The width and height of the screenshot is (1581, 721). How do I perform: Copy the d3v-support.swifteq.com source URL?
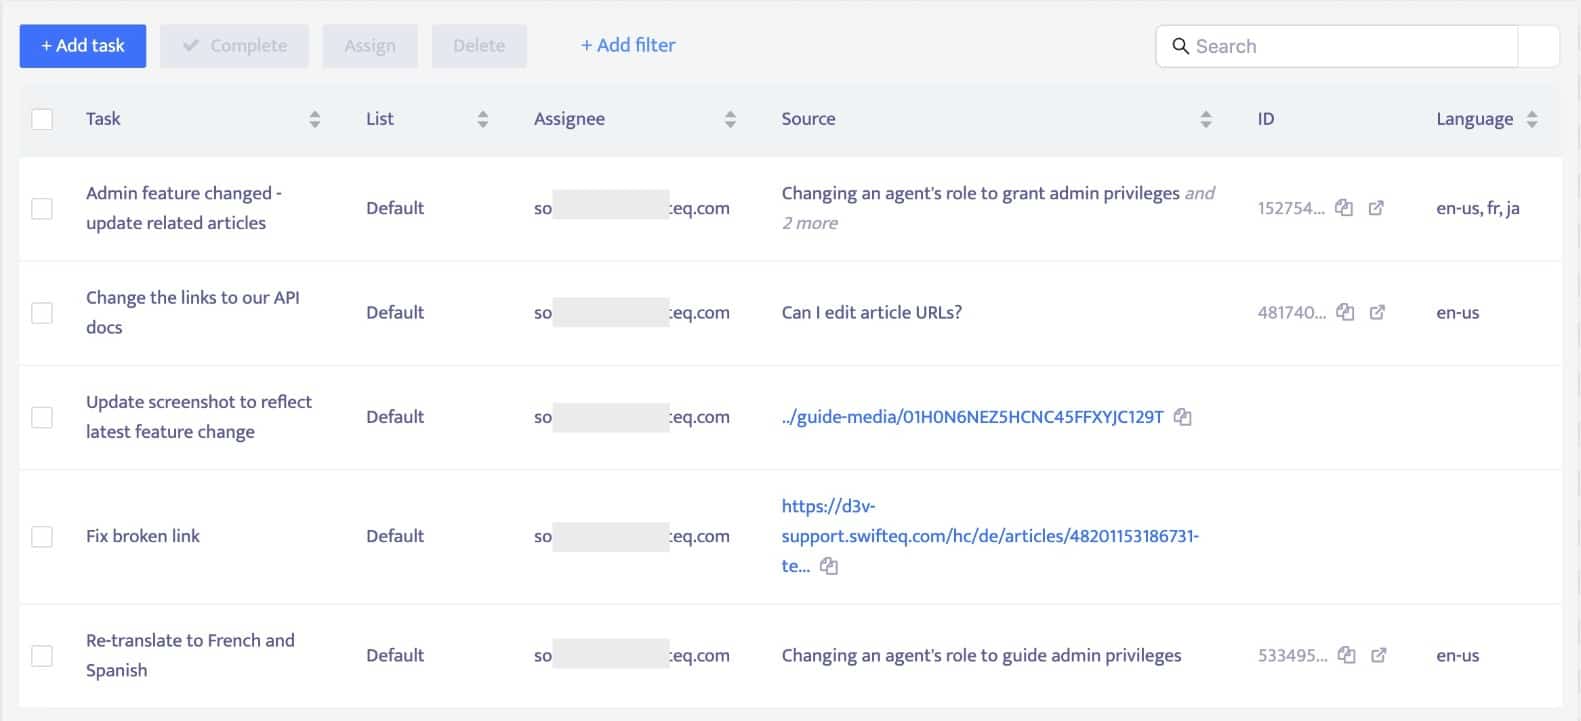click(x=829, y=566)
